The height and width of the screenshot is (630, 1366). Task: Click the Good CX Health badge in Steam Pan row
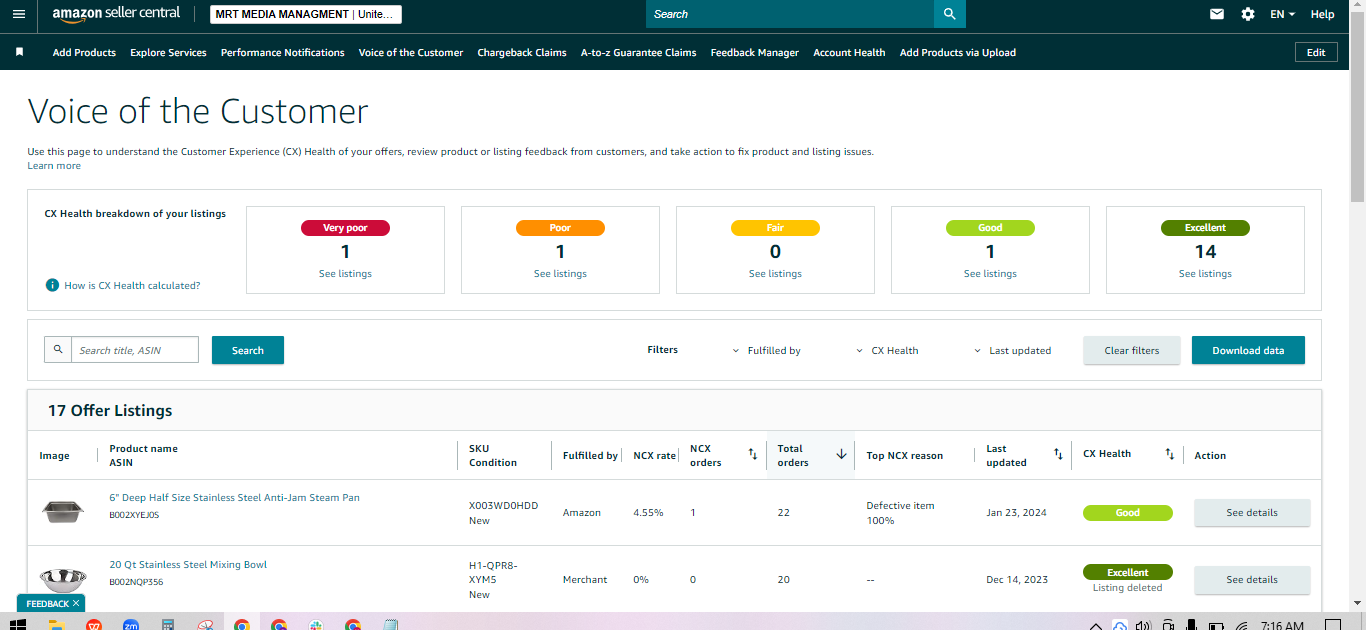1128,512
